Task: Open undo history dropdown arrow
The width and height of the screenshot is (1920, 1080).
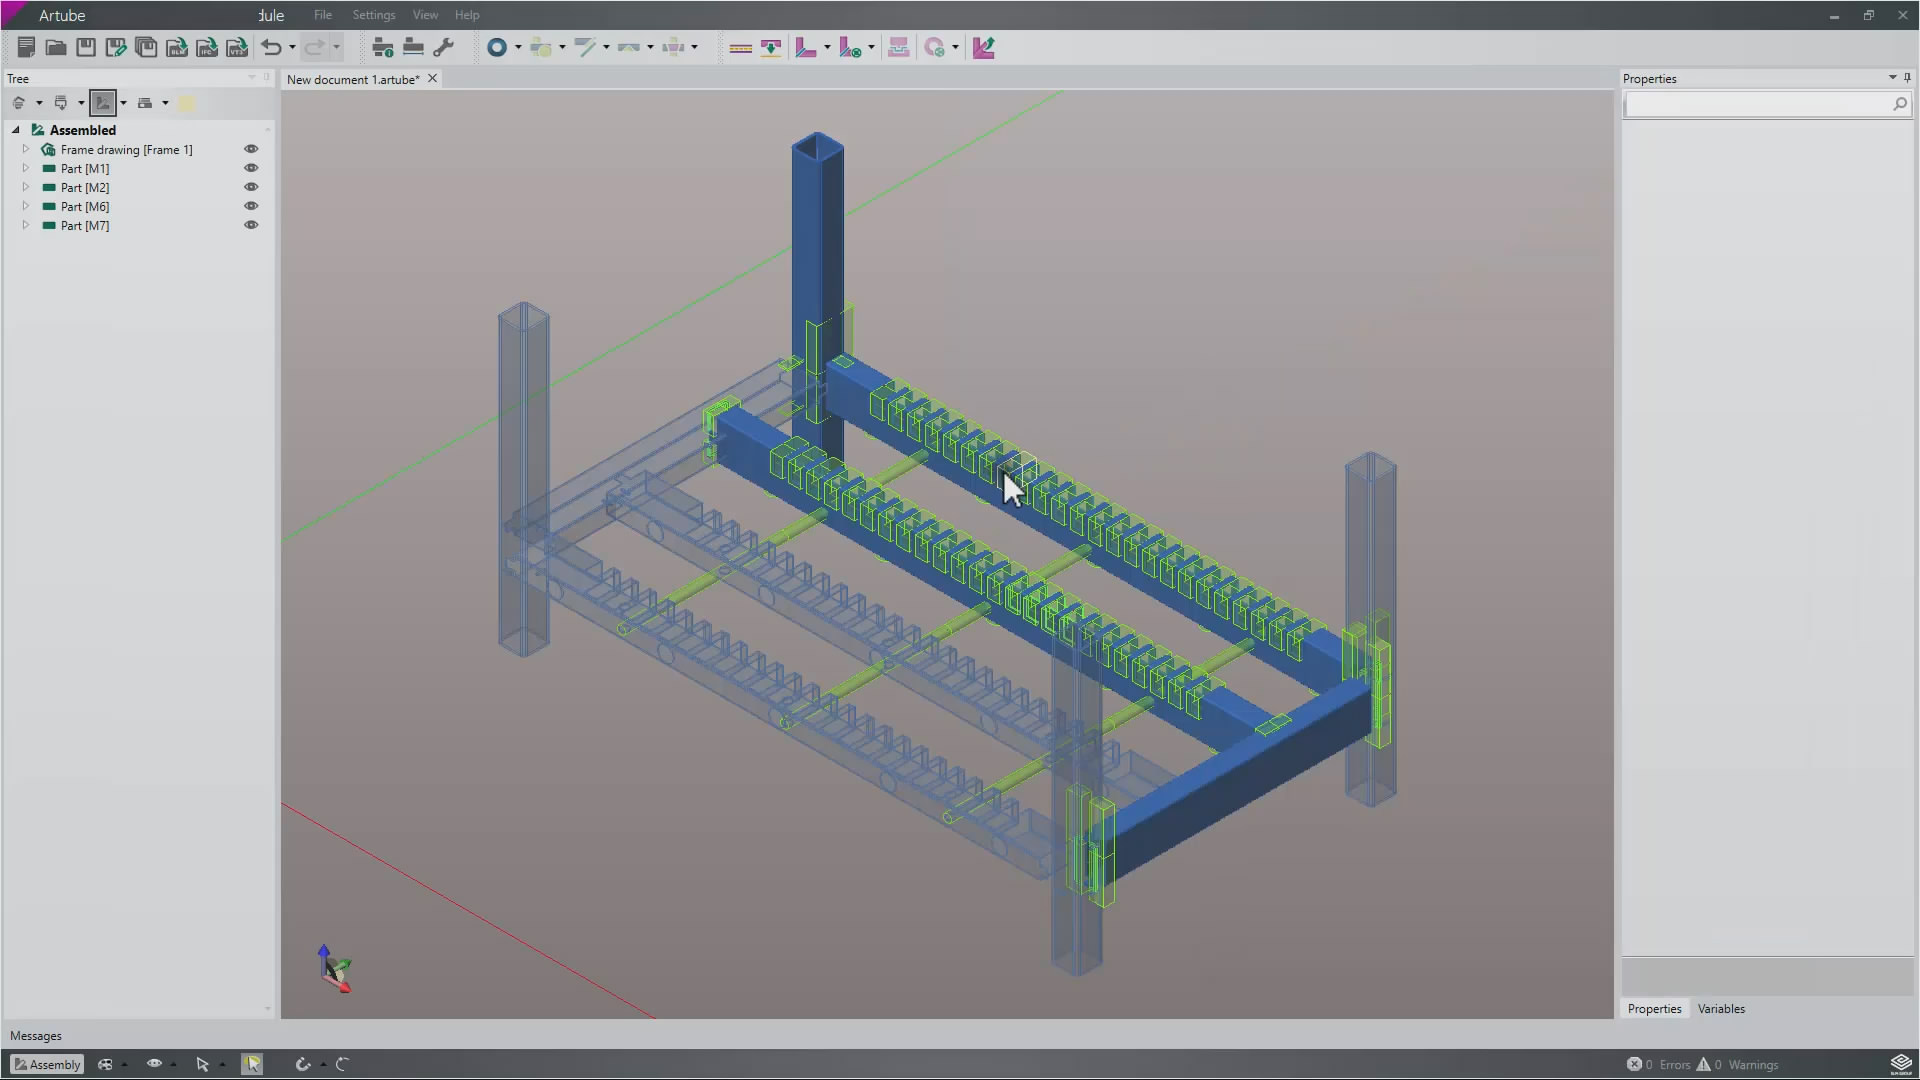Action: [292, 47]
